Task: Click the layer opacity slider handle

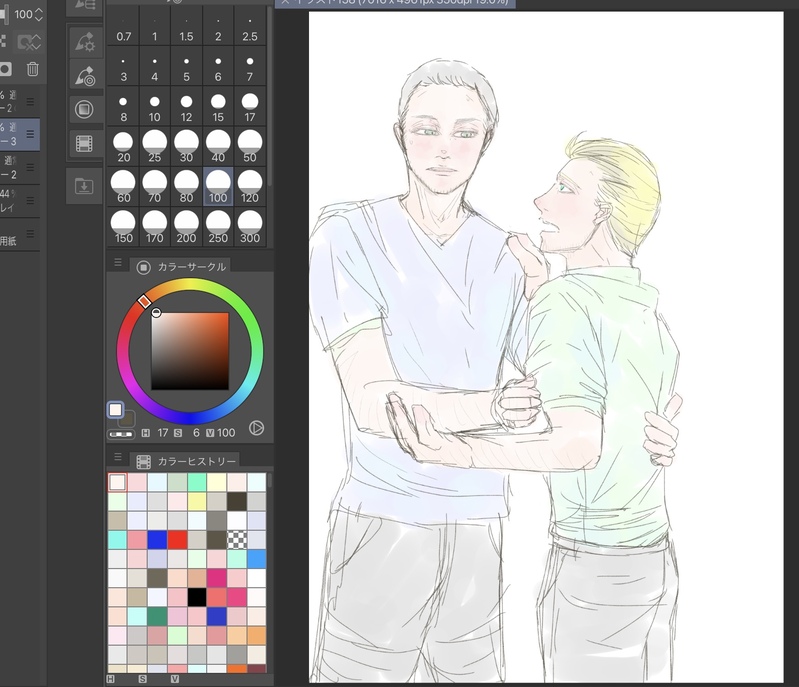Action: coord(4,14)
